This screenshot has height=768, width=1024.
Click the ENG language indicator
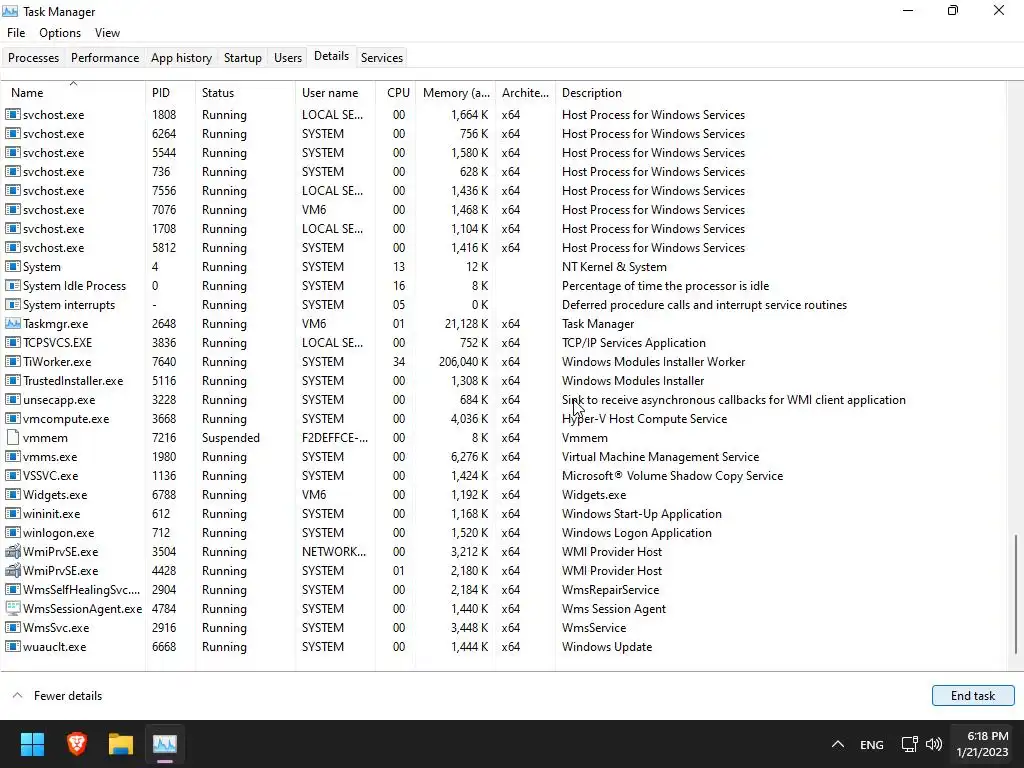point(872,744)
